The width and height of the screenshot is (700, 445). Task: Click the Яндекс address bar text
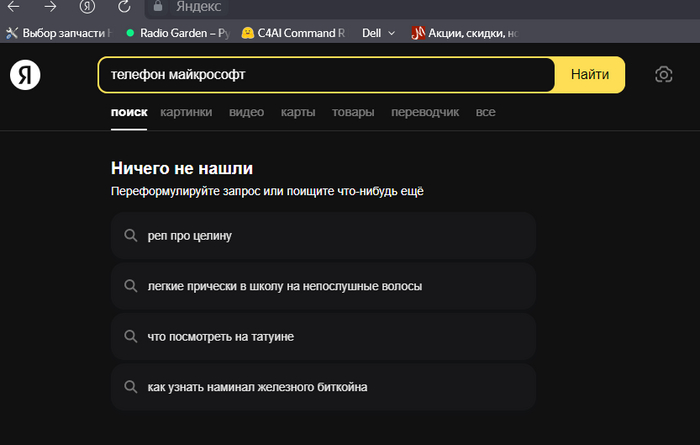pos(198,6)
